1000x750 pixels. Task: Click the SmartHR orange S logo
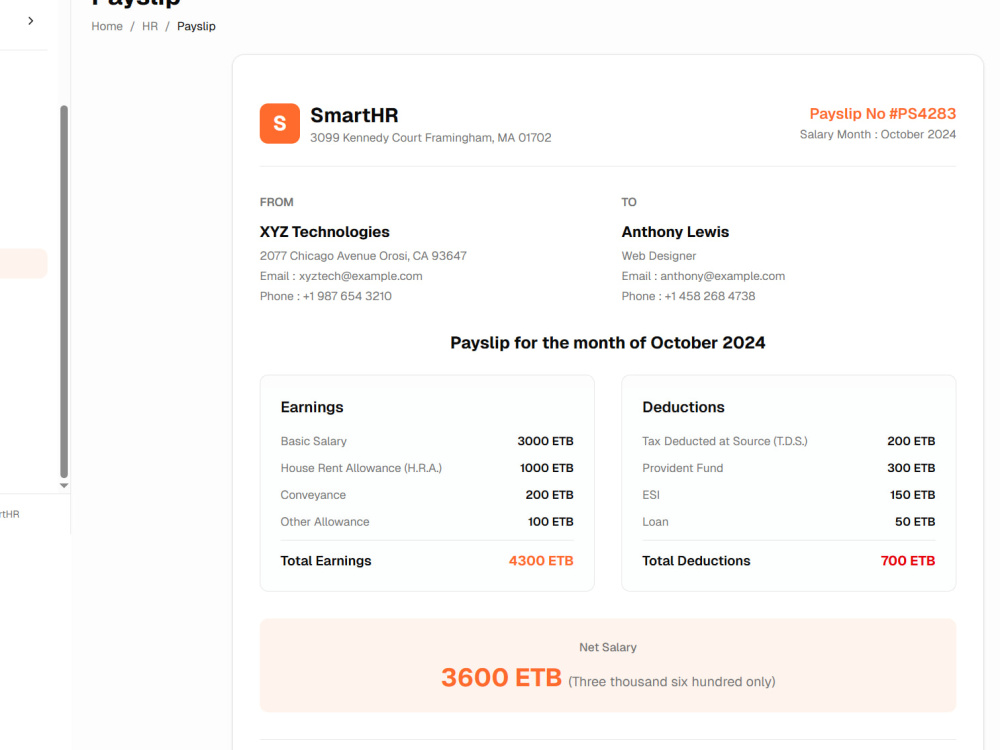[x=279, y=123]
